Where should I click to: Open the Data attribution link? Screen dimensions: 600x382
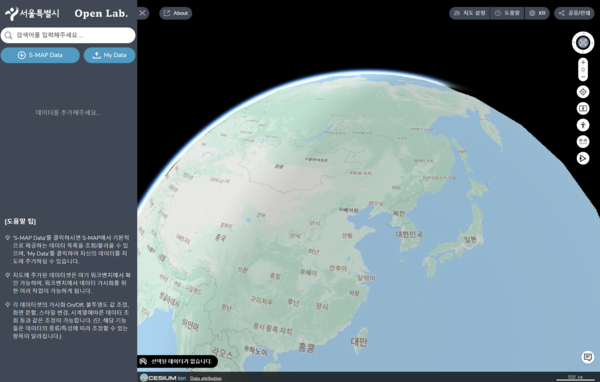(x=206, y=379)
